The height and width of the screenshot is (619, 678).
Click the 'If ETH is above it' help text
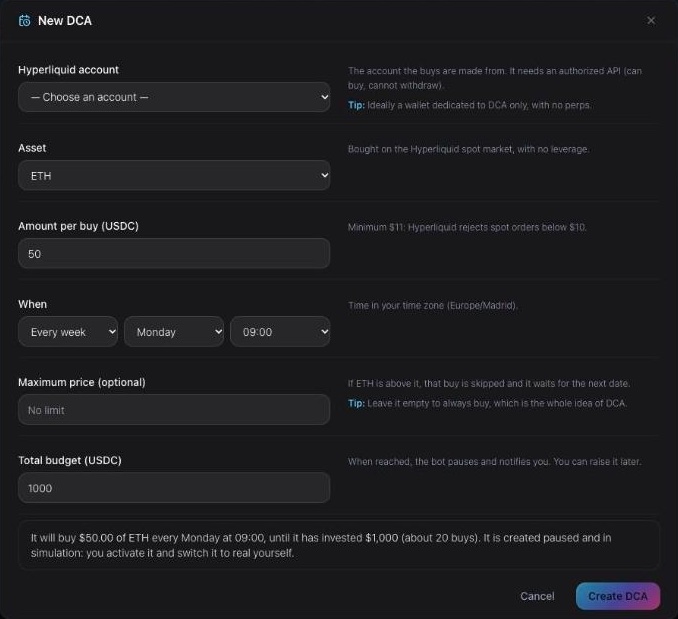pos(489,383)
